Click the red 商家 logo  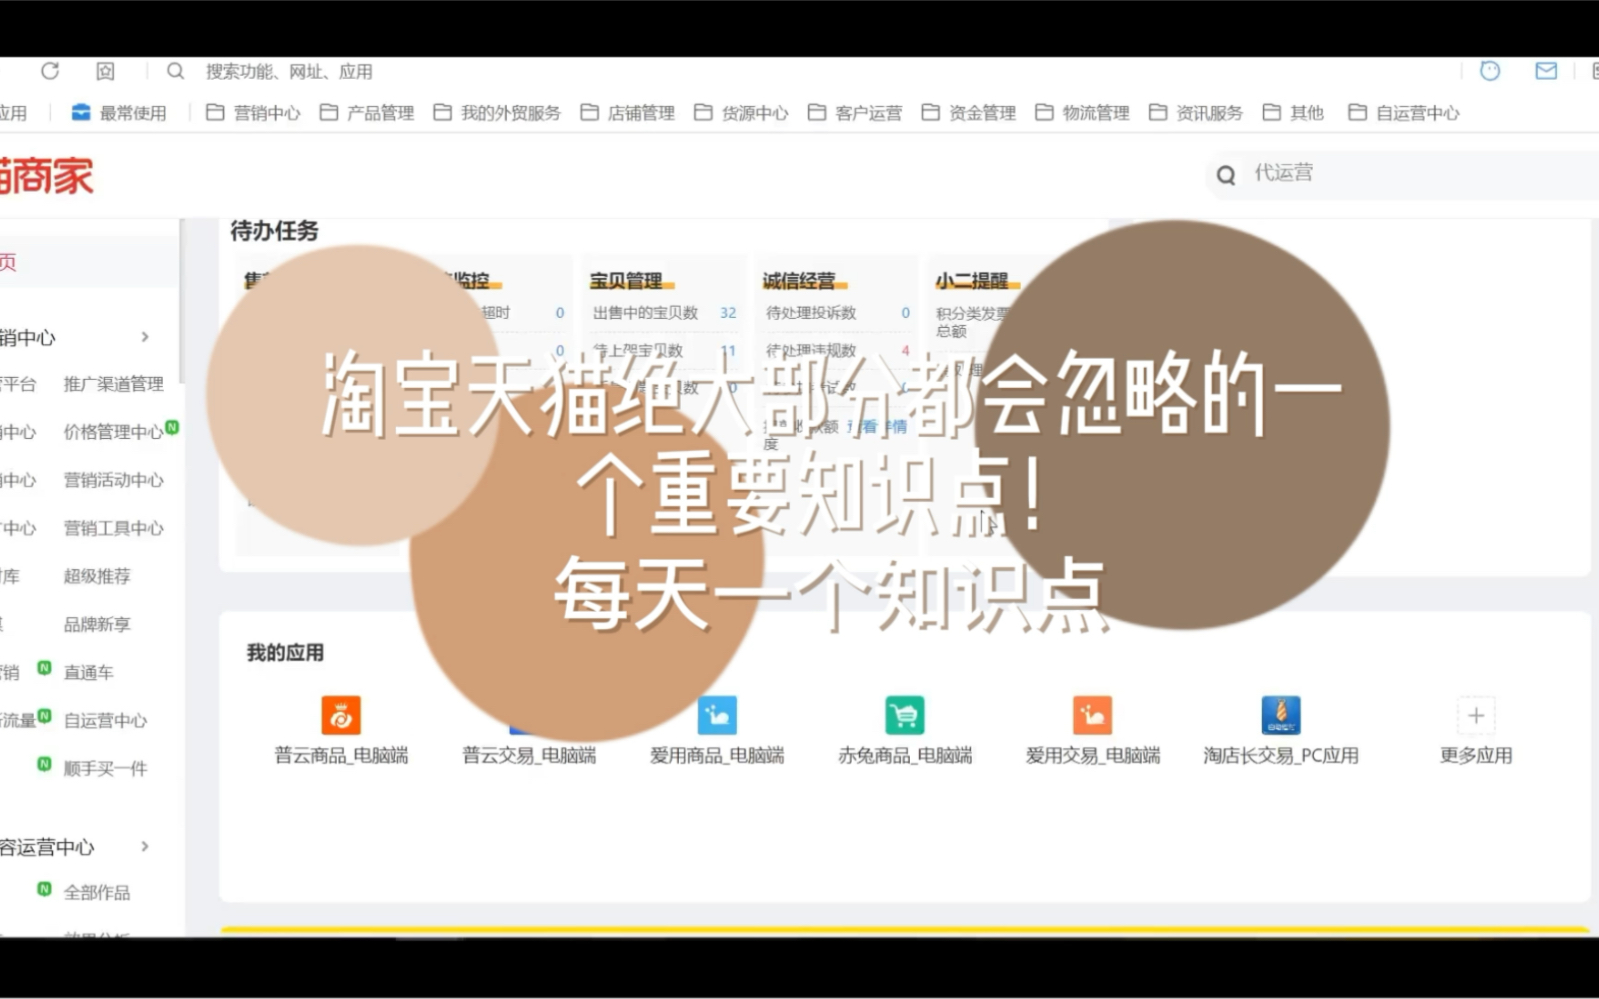click(46, 176)
